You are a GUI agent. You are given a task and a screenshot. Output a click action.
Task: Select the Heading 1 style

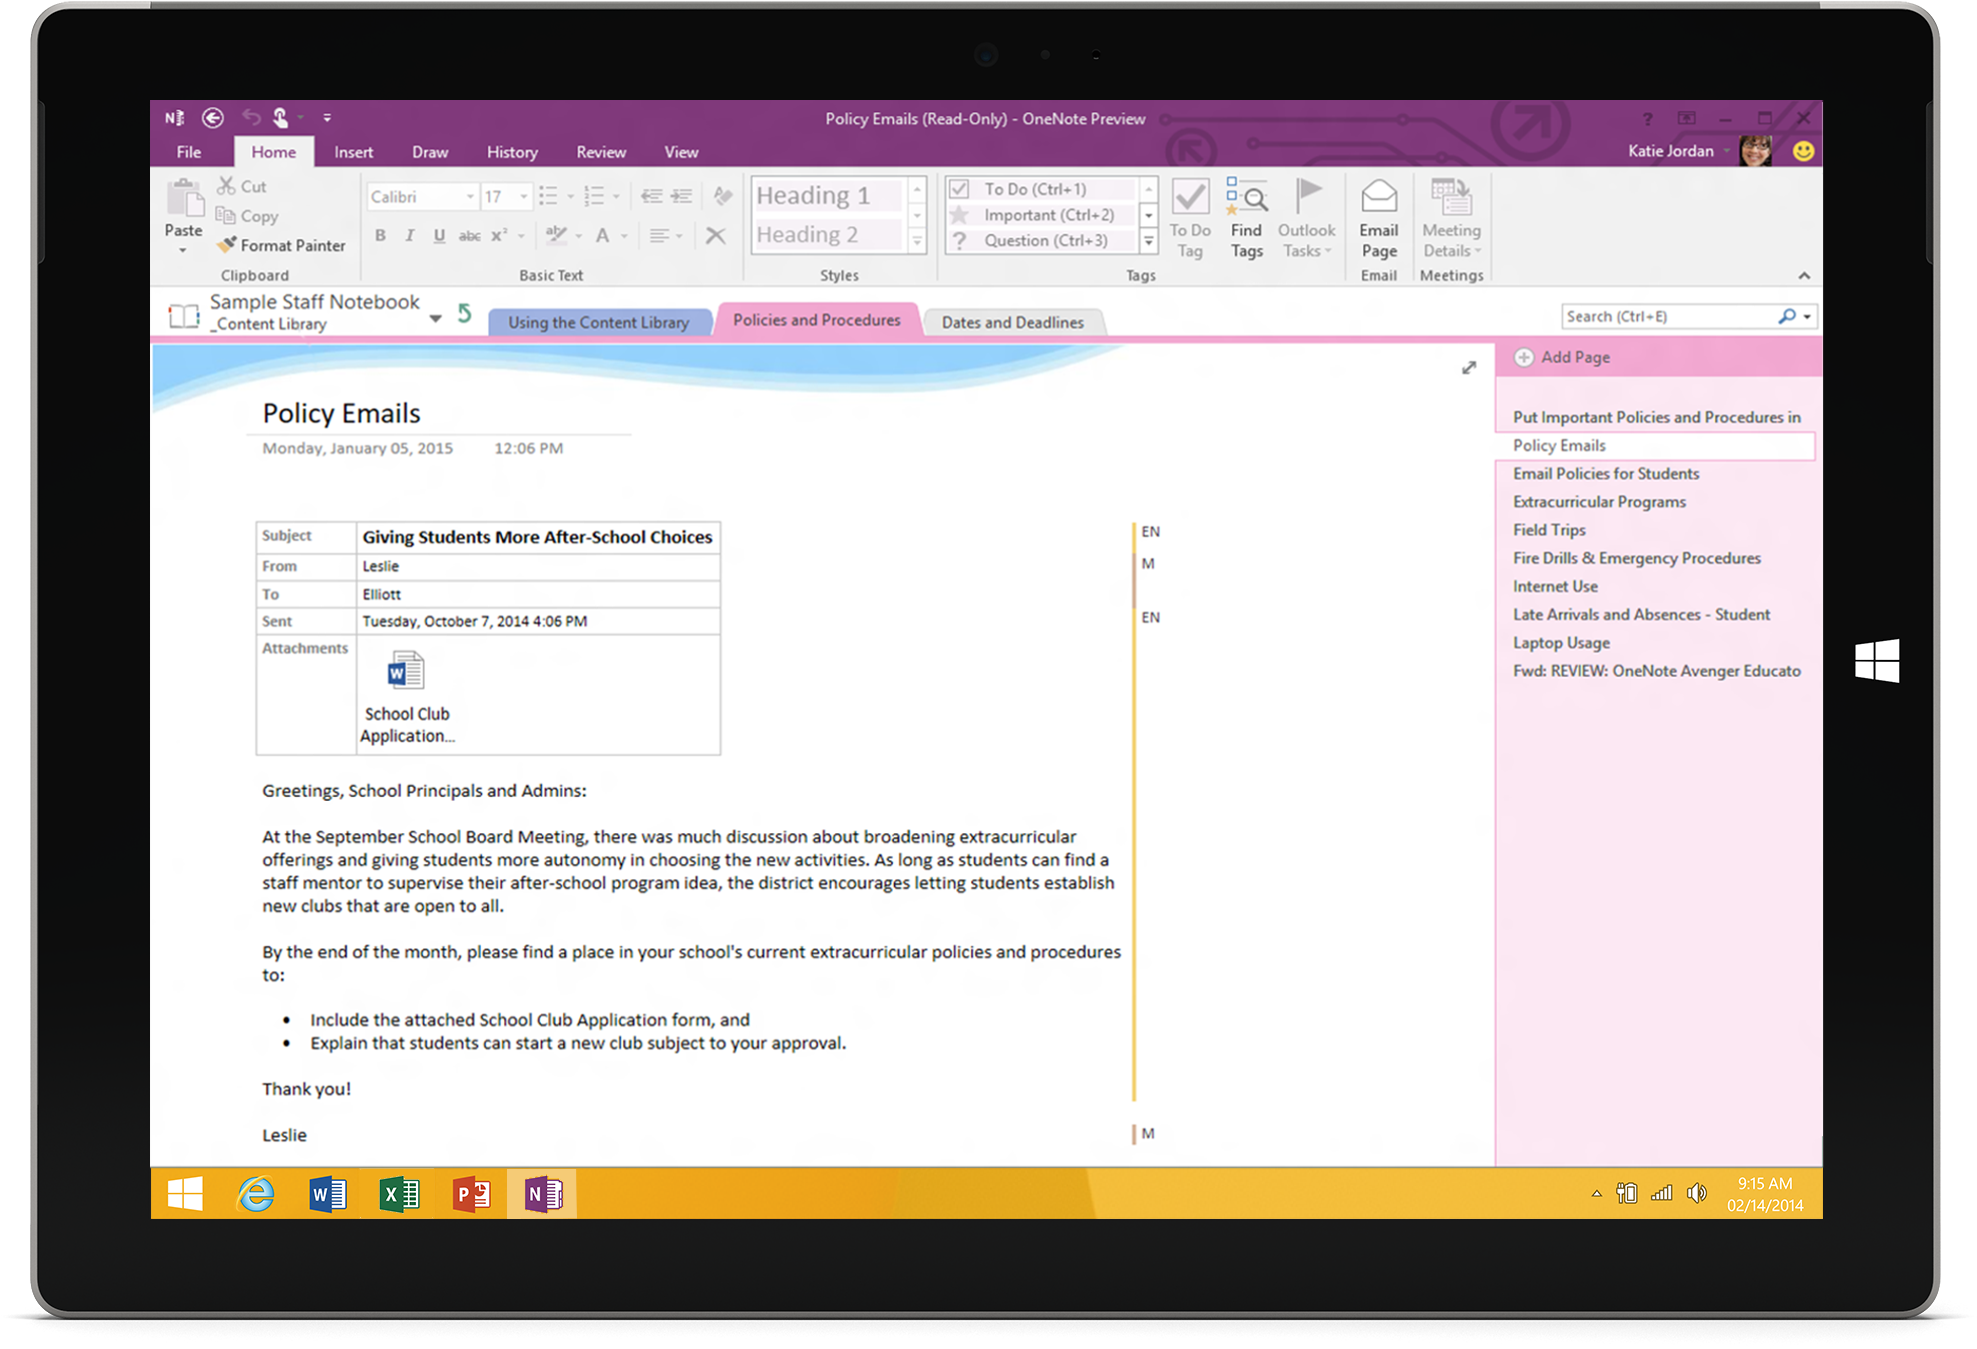827,195
